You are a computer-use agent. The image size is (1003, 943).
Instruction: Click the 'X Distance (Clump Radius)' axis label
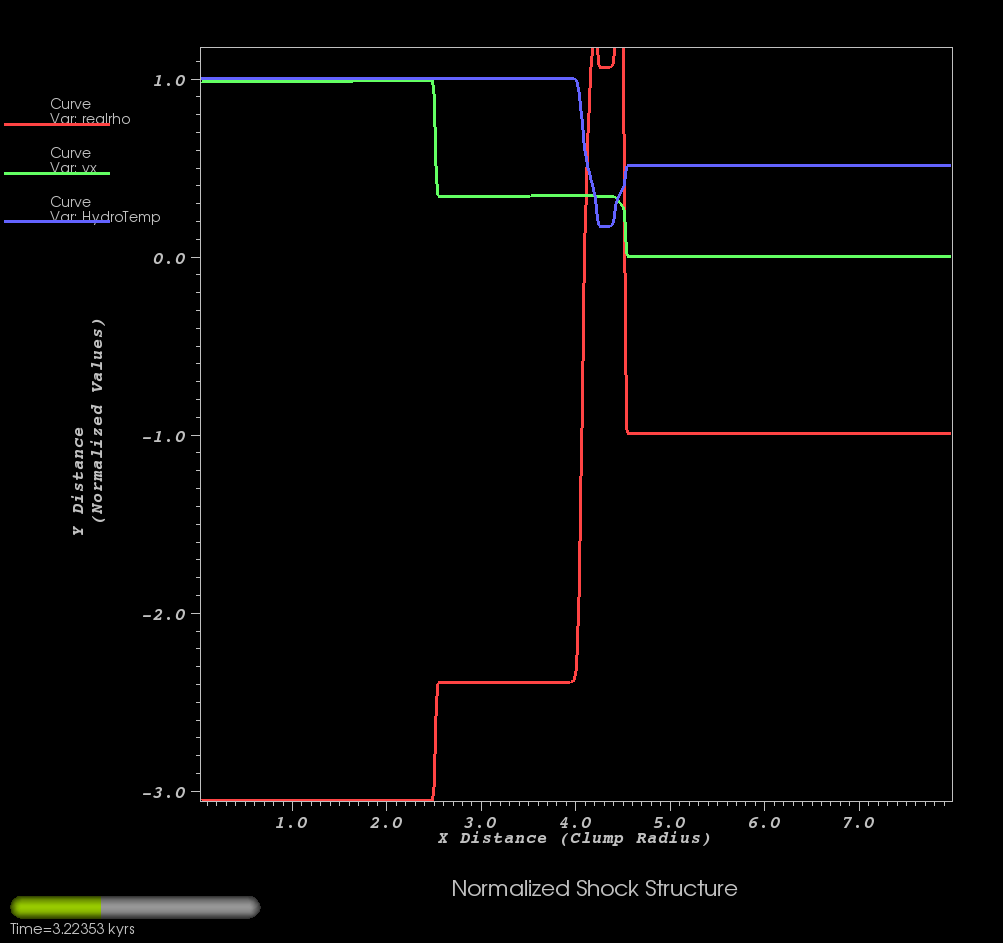coord(574,839)
